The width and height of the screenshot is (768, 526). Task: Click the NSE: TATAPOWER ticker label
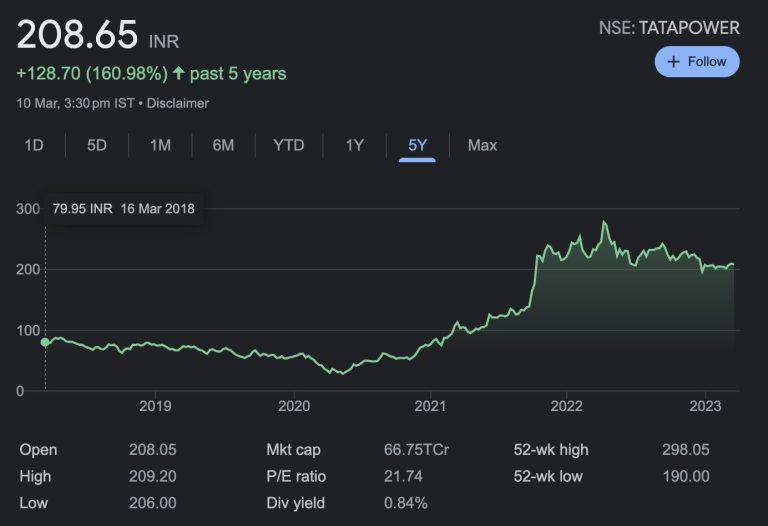coord(669,28)
